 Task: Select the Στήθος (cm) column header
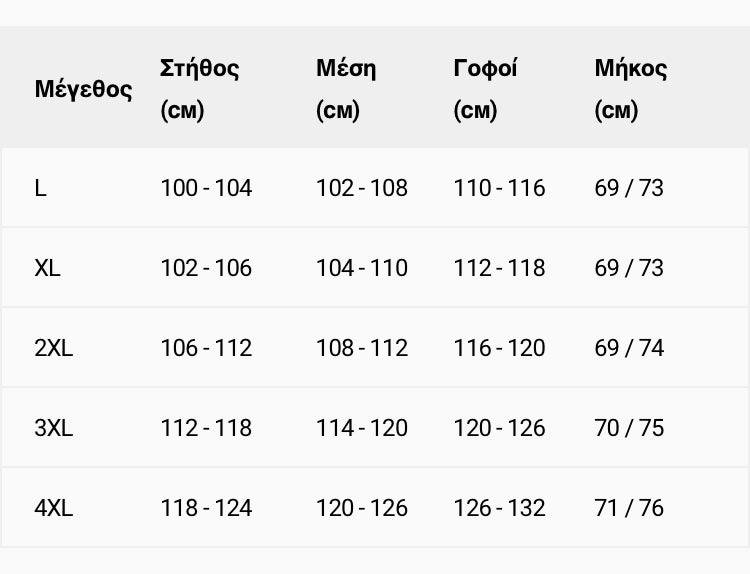[199, 89]
